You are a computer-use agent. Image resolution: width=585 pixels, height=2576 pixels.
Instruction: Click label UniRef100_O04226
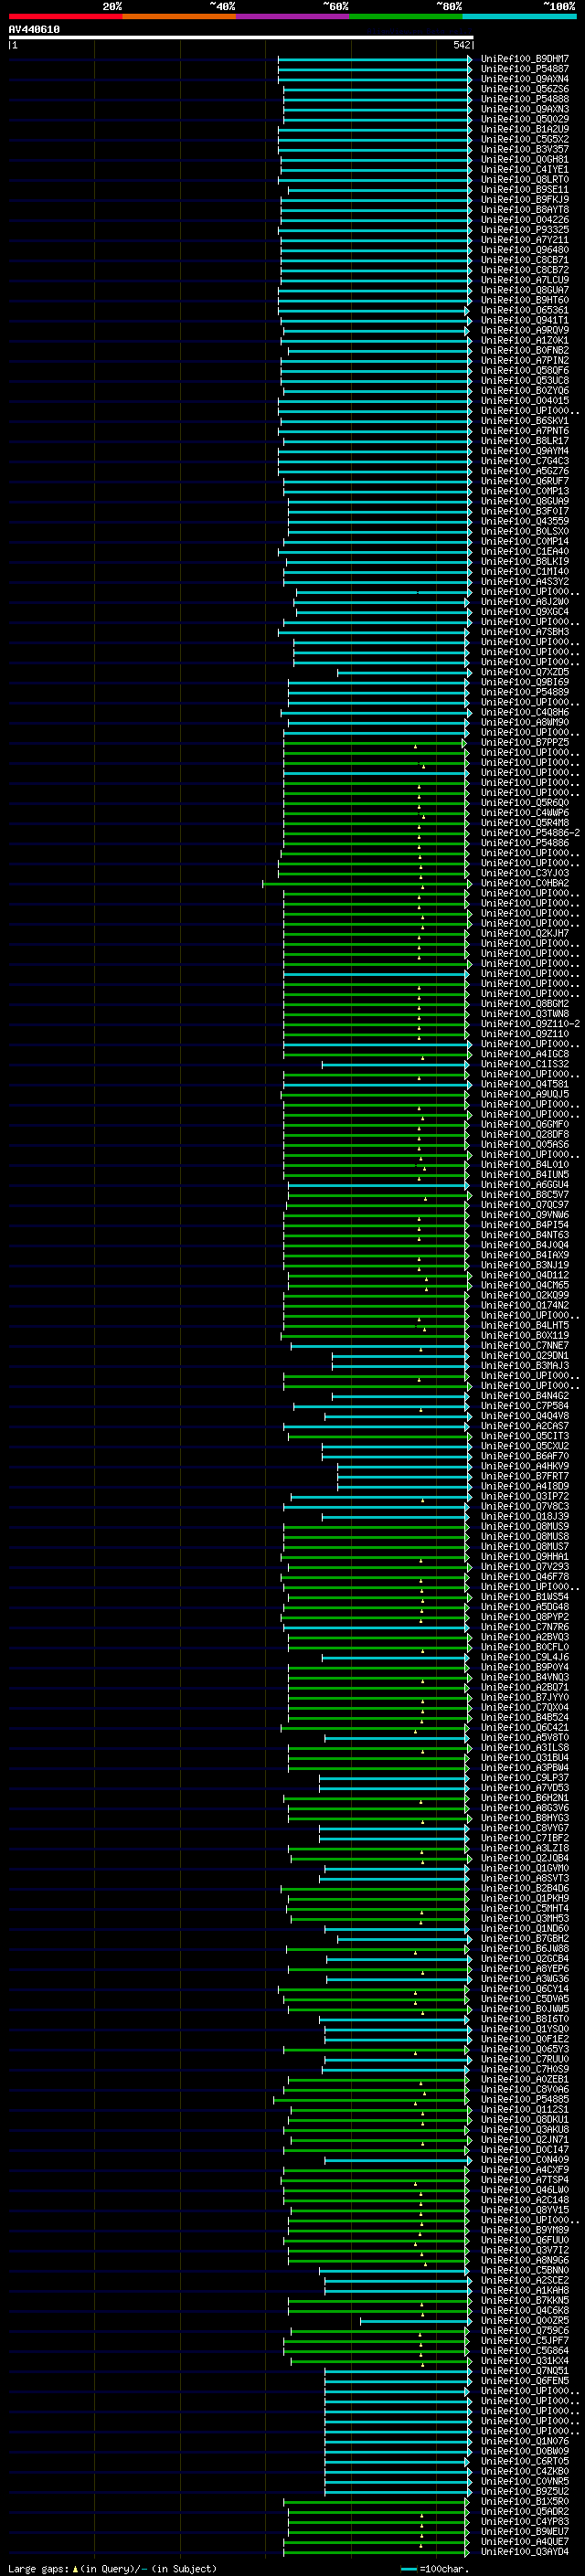coord(525,220)
